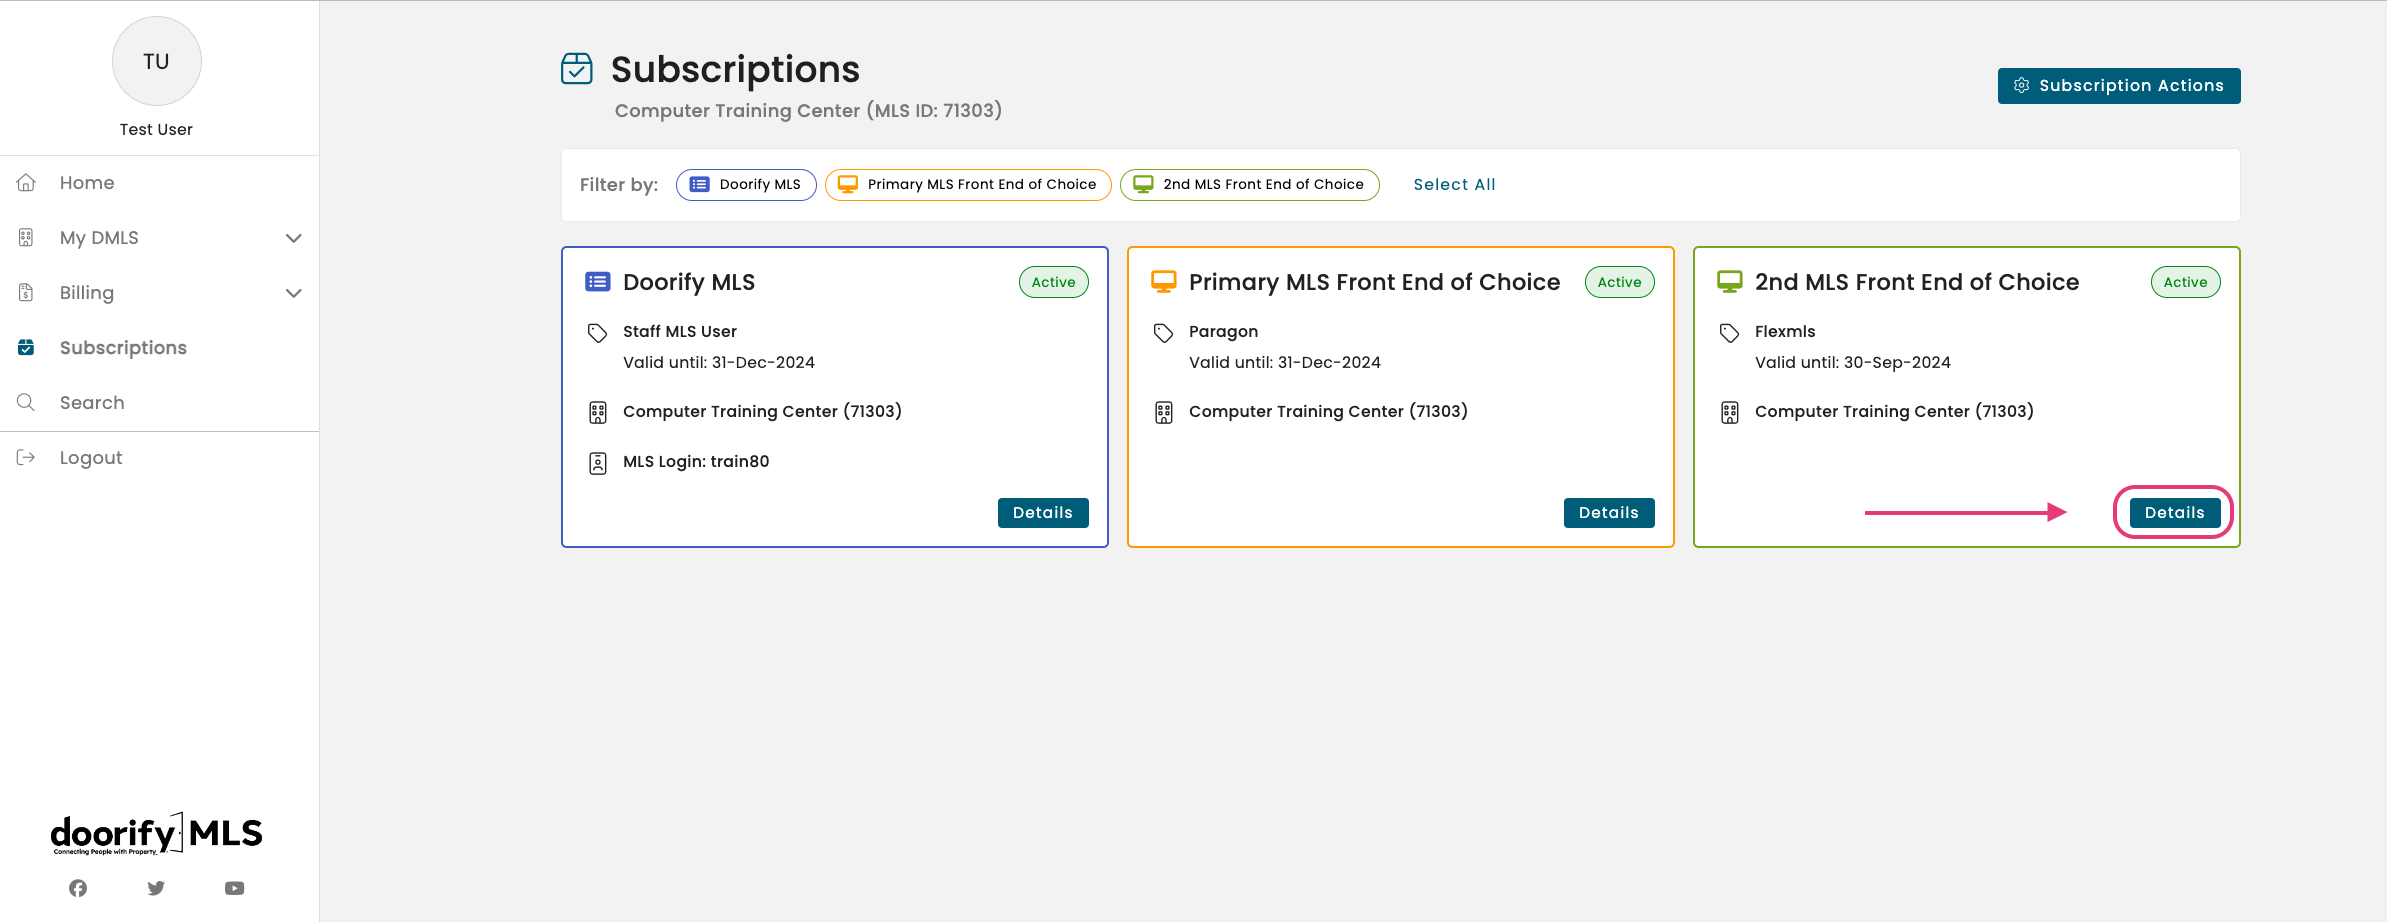Open Details on 2nd MLS card
This screenshot has width=2387, height=922.
2175,513
